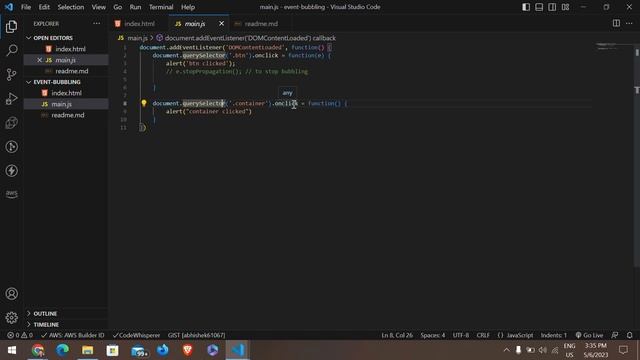This screenshot has width=640, height=360.
Task: Open Google Chrome from taskbar
Action: (x=38, y=350)
